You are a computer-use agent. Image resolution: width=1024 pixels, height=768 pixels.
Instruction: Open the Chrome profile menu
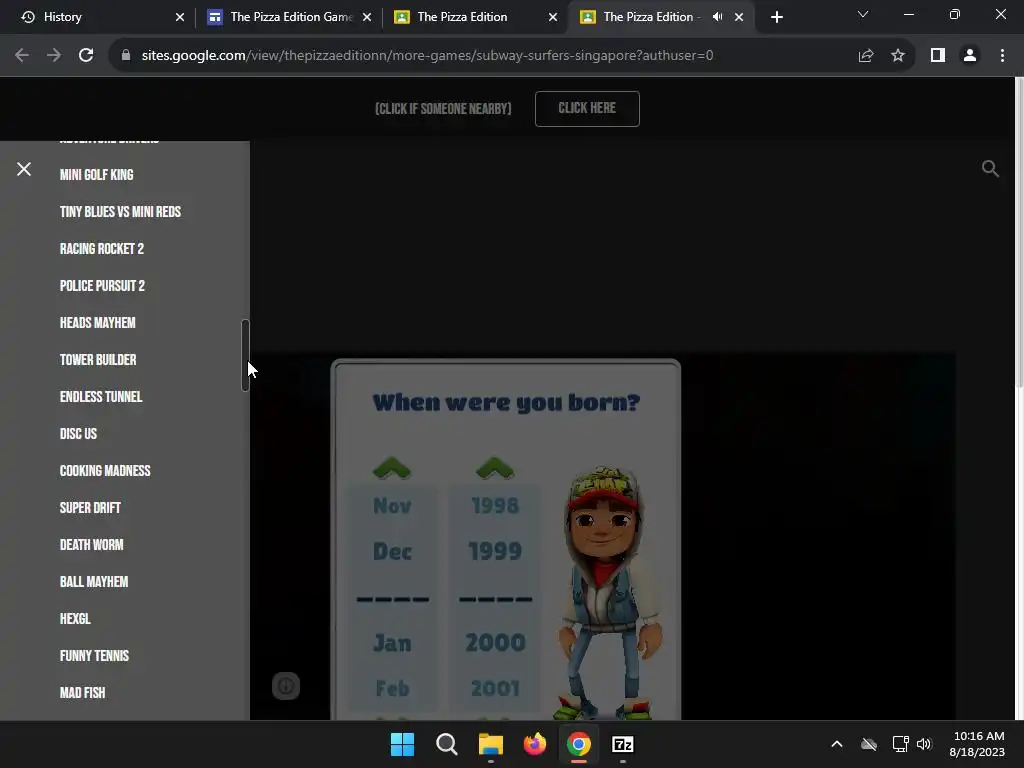(x=970, y=56)
